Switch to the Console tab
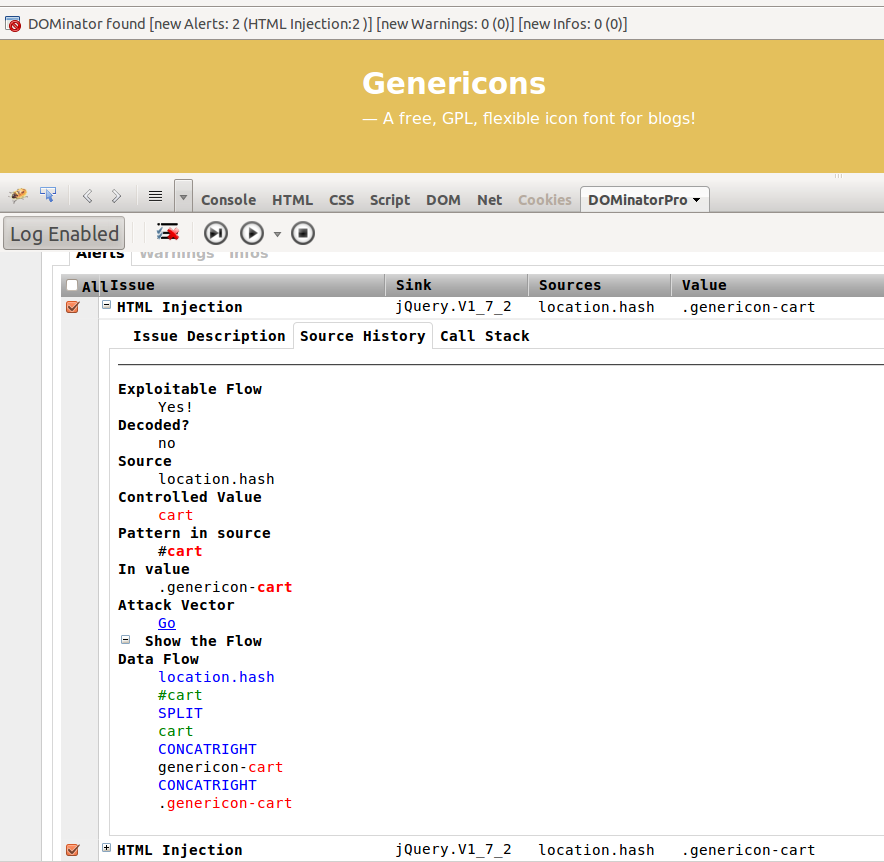The width and height of the screenshot is (884, 862). (228, 200)
